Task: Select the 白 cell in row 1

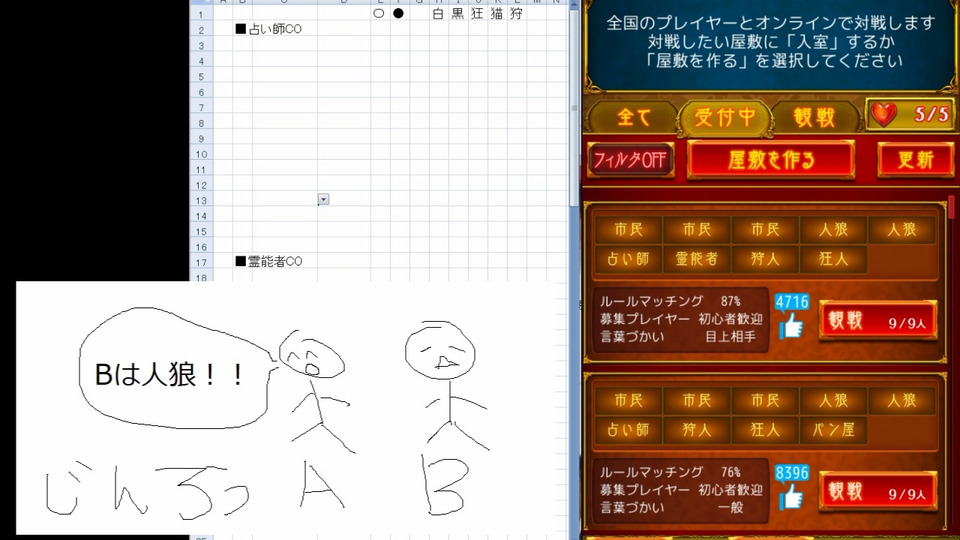Action: click(x=438, y=13)
